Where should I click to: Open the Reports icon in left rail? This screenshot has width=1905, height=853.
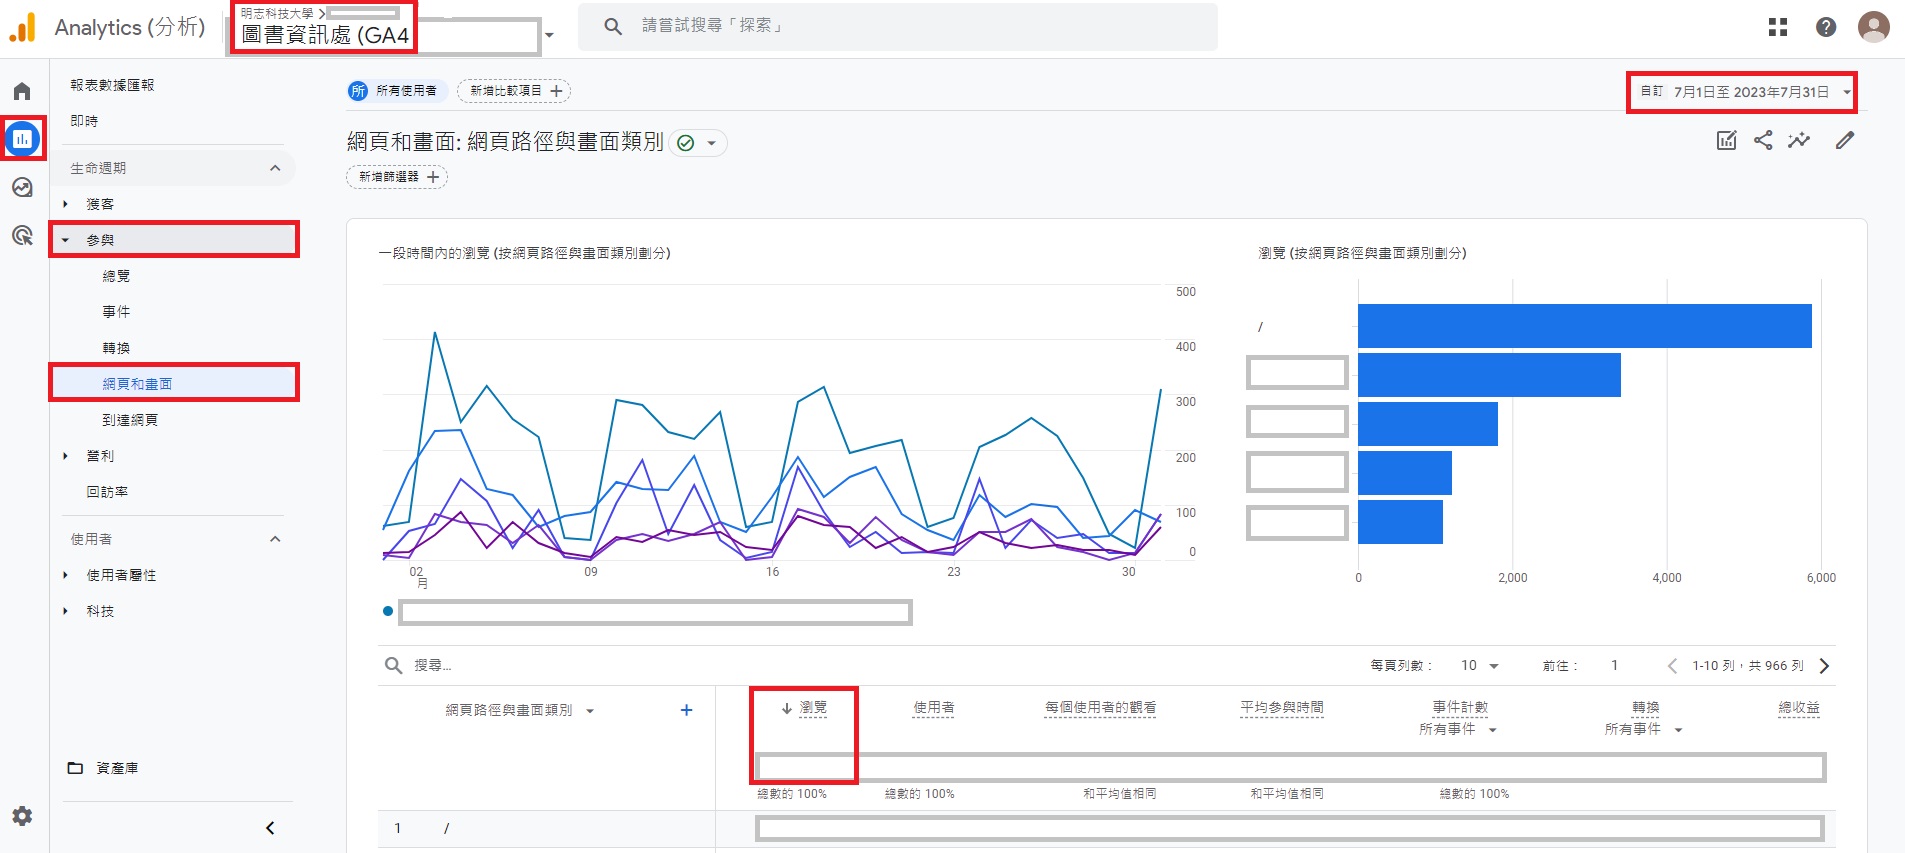[x=22, y=139]
